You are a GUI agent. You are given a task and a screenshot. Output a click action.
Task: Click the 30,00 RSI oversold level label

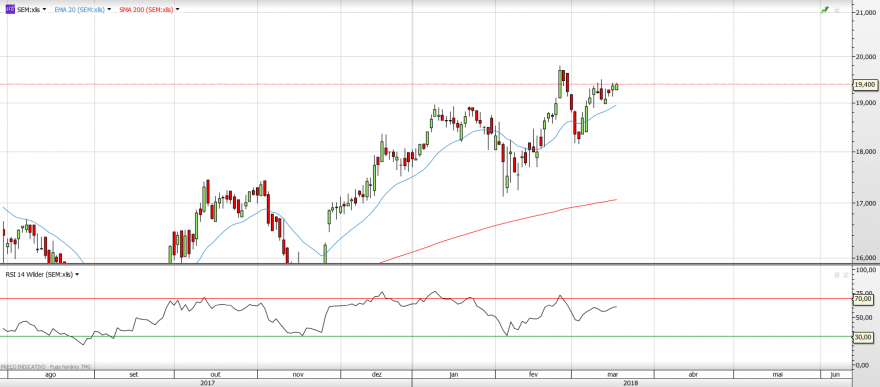(863, 337)
